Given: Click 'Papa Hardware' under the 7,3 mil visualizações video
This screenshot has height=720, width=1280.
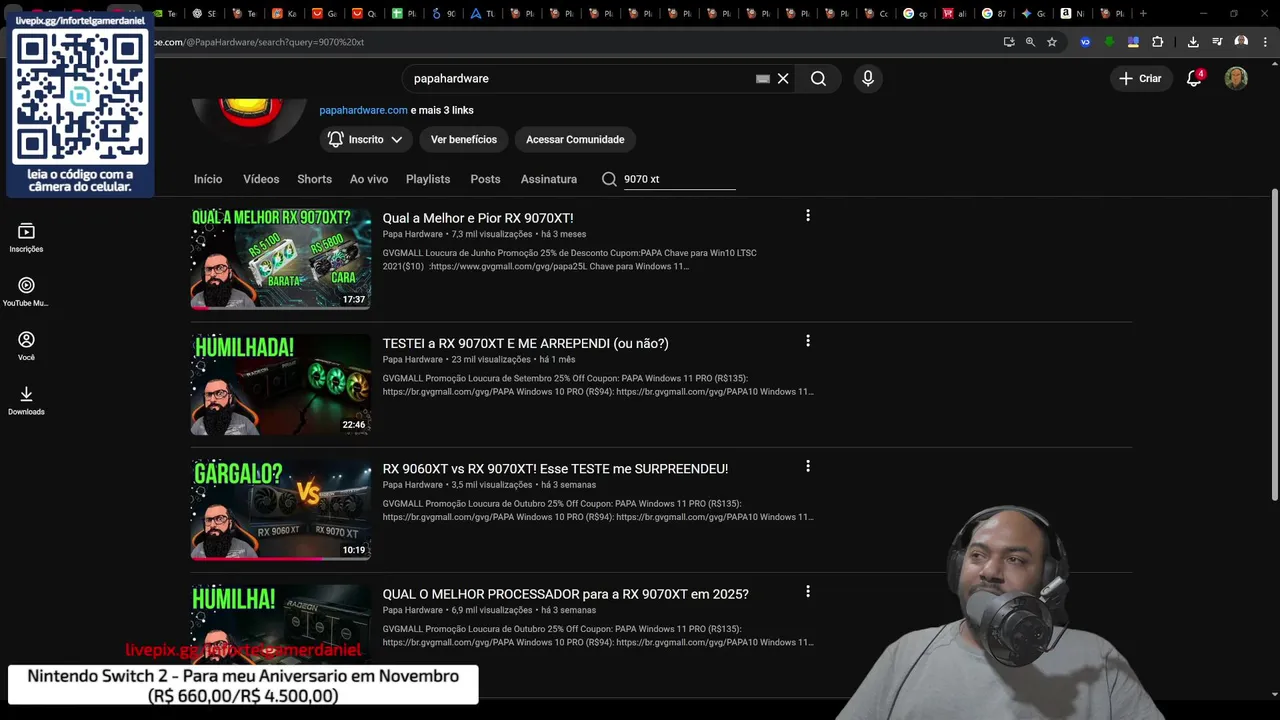Looking at the screenshot, I should point(412,234).
